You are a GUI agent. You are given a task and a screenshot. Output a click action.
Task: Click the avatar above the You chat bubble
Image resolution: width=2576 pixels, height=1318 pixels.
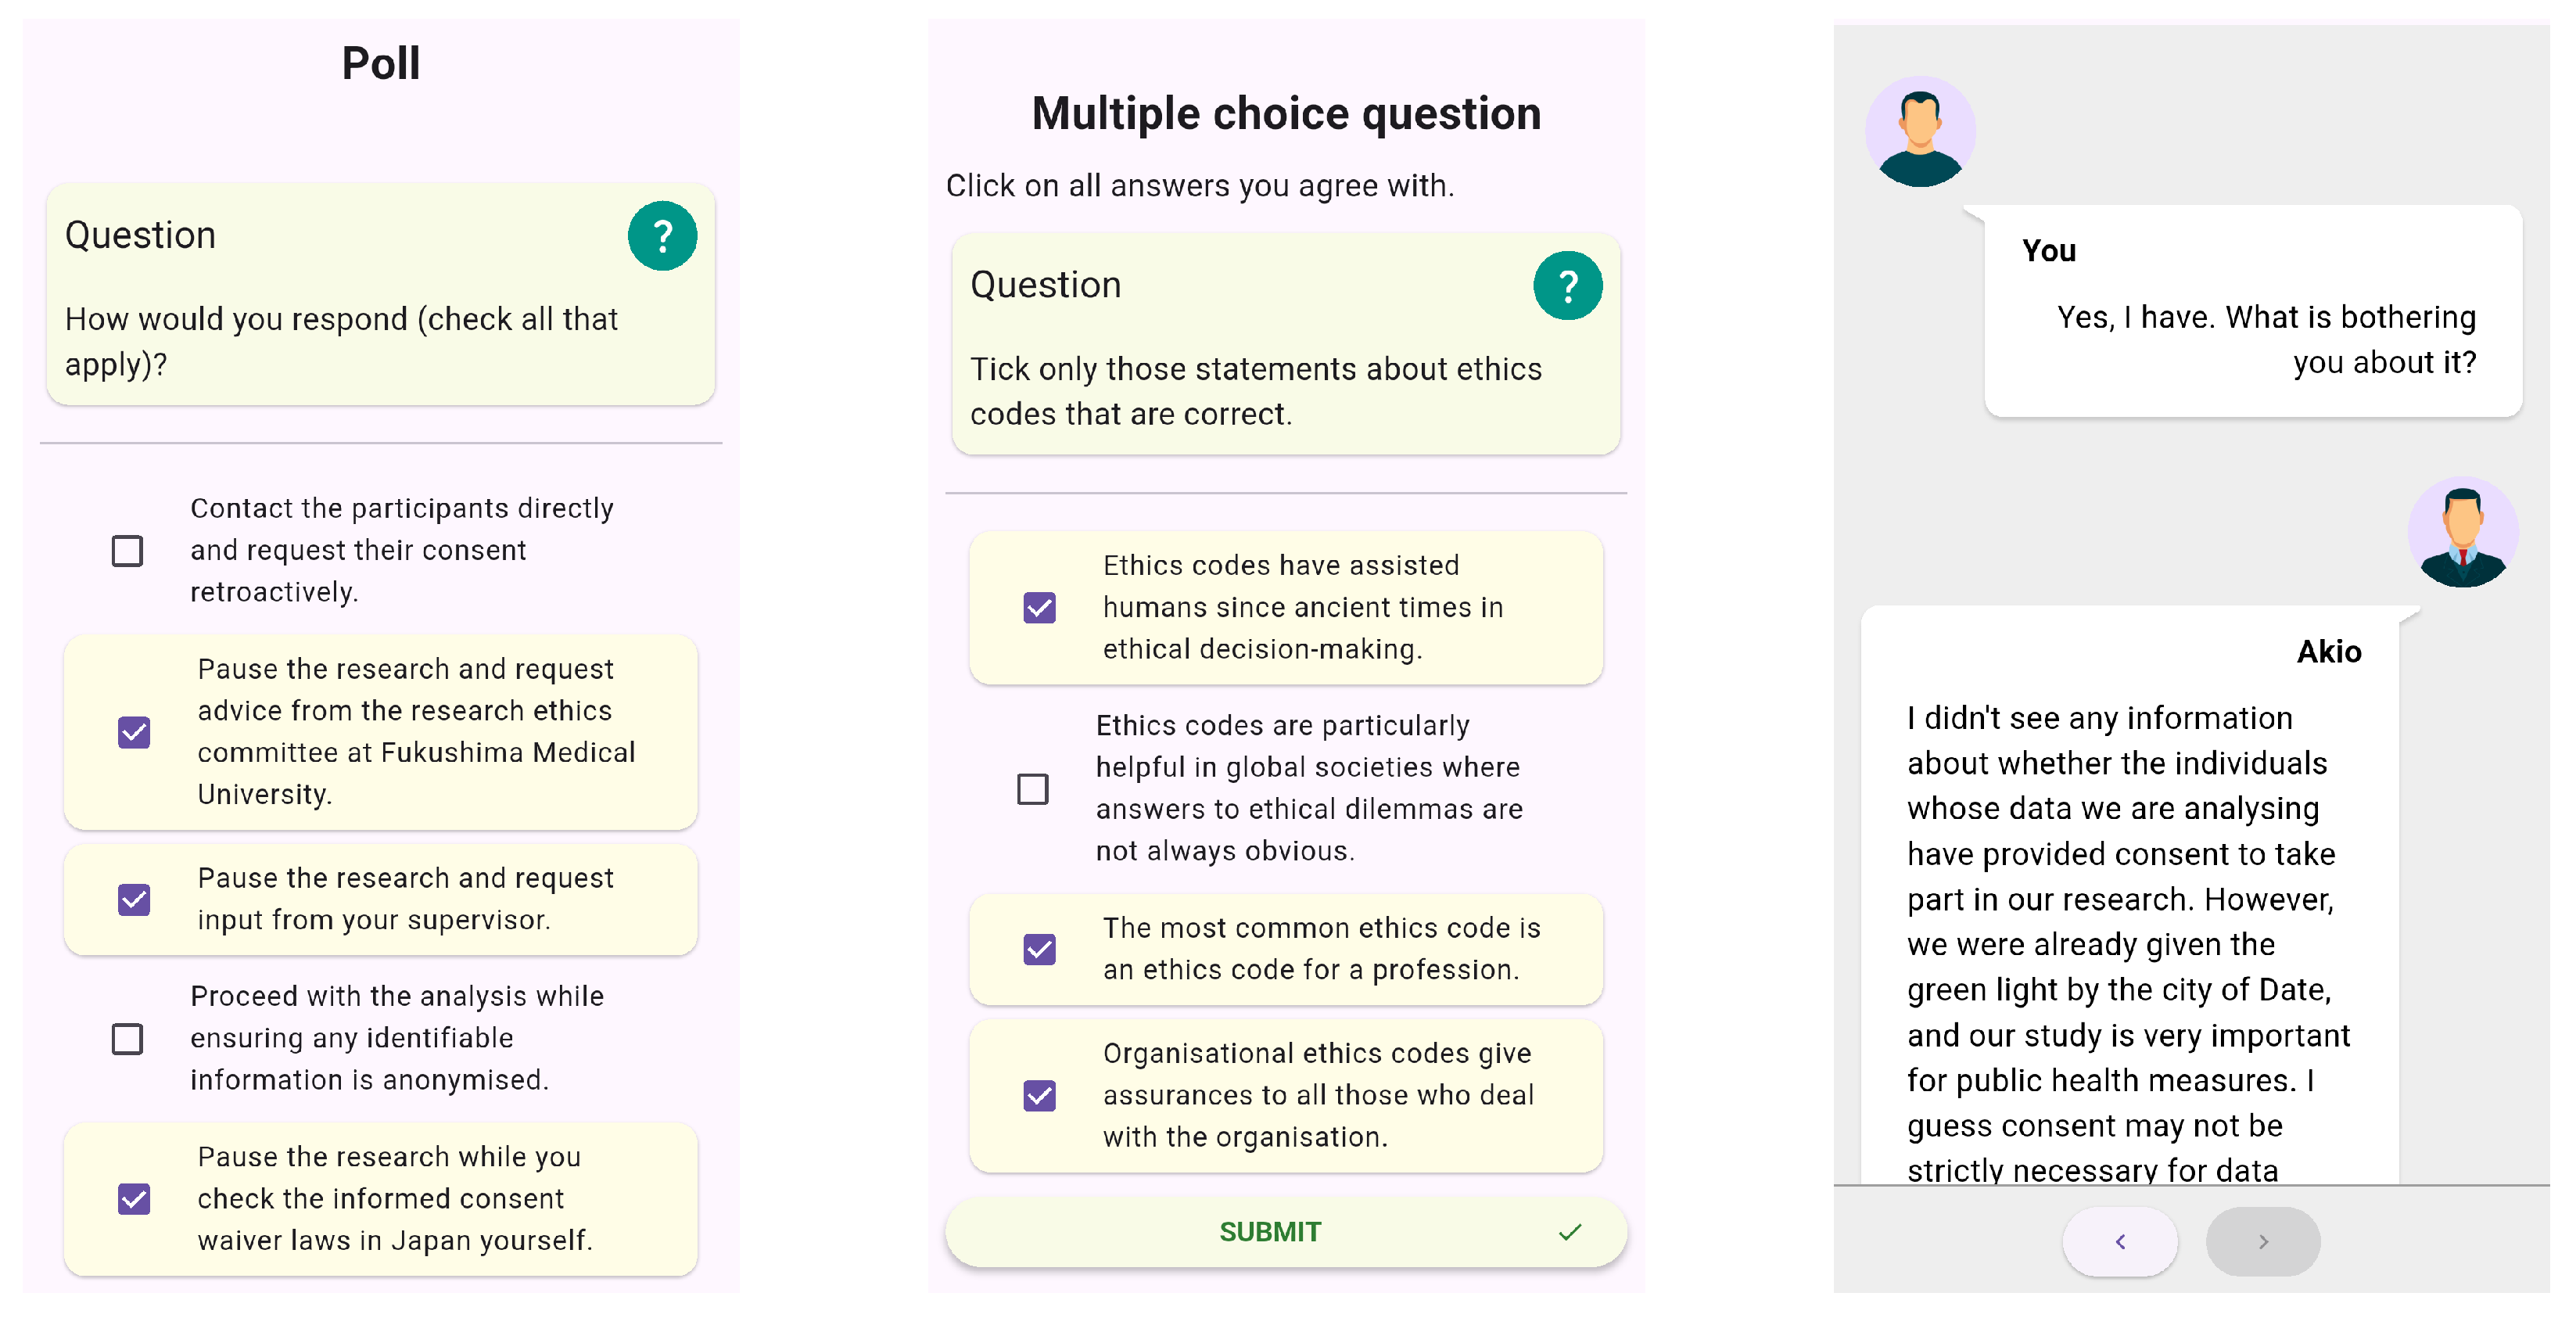pyautogui.click(x=1920, y=132)
